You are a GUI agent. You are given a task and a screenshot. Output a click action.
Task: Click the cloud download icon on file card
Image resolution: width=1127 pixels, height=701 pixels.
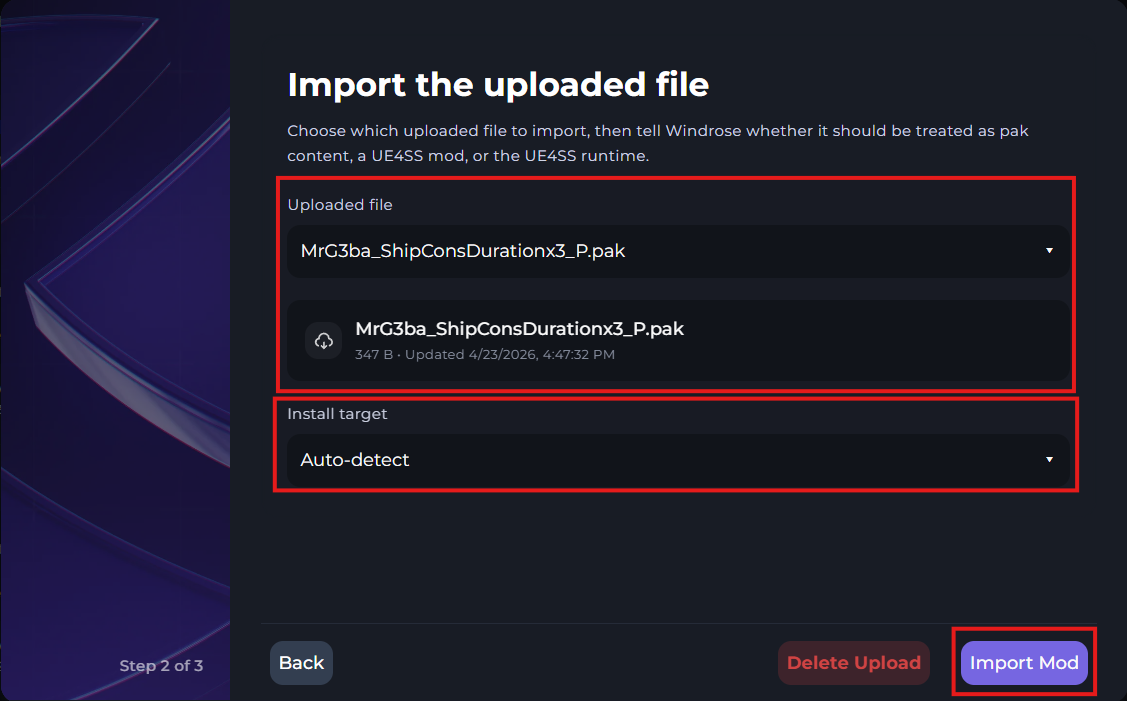point(323,340)
